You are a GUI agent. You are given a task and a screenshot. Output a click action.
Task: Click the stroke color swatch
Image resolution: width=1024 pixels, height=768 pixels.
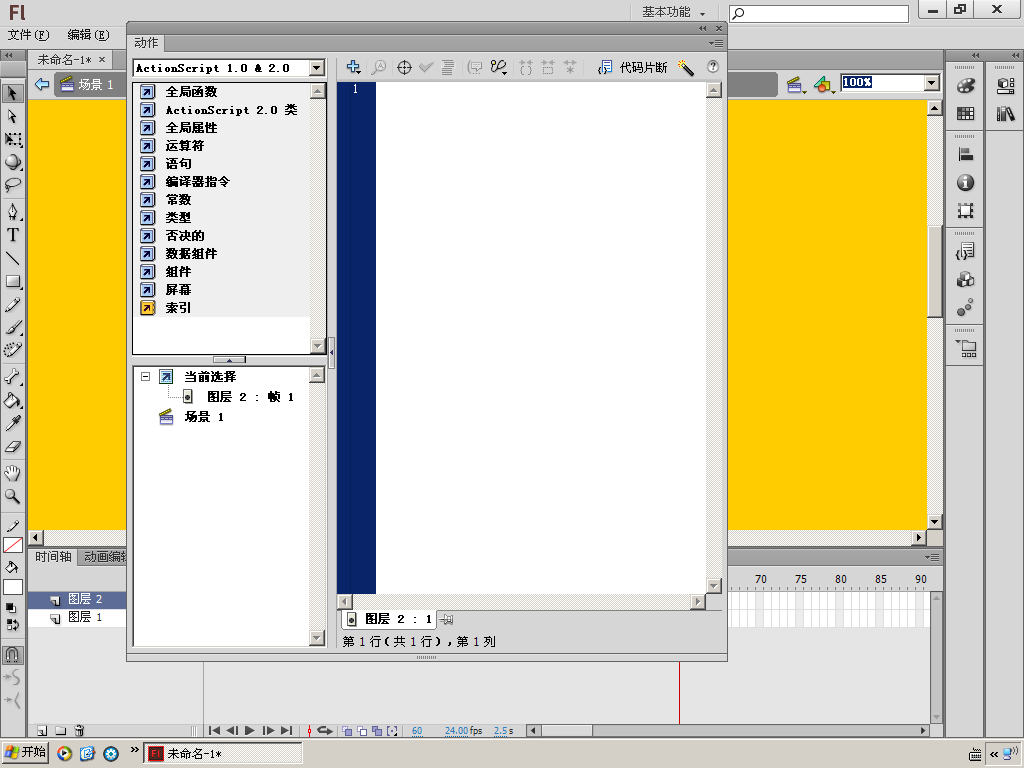(x=12, y=545)
